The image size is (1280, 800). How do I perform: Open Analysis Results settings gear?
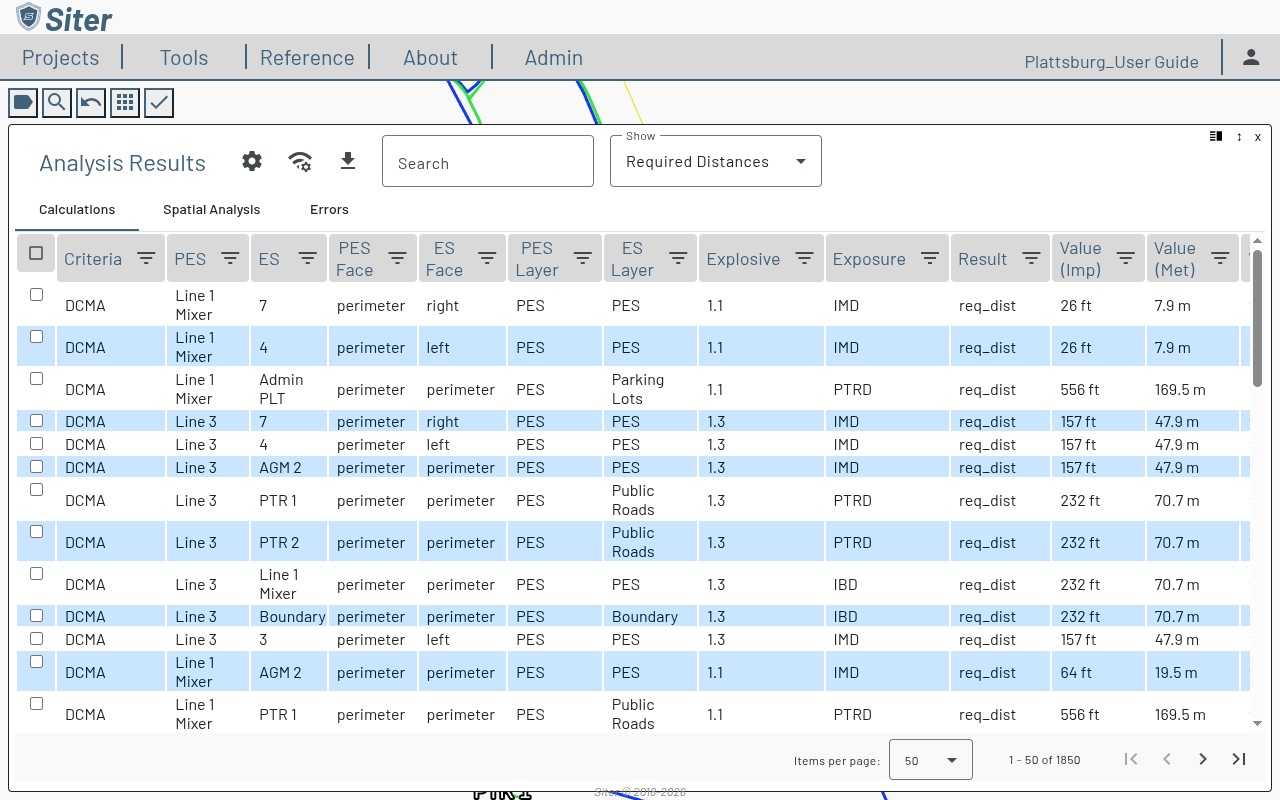[x=252, y=161]
